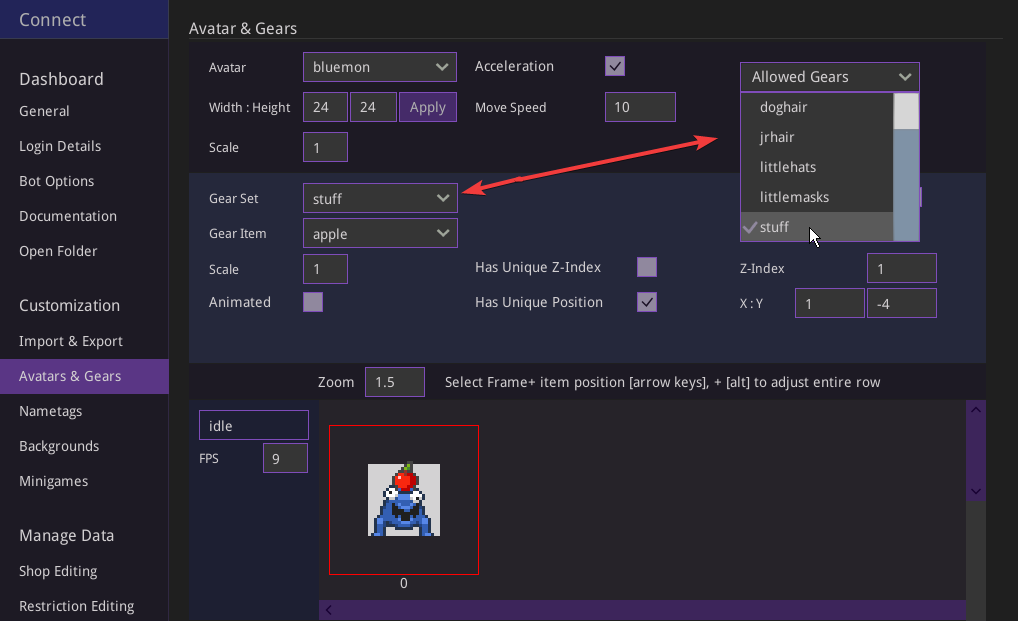The width and height of the screenshot is (1018, 621).
Task: Open the Gear Item dropdown showing apple
Action: pyautogui.click(x=380, y=233)
